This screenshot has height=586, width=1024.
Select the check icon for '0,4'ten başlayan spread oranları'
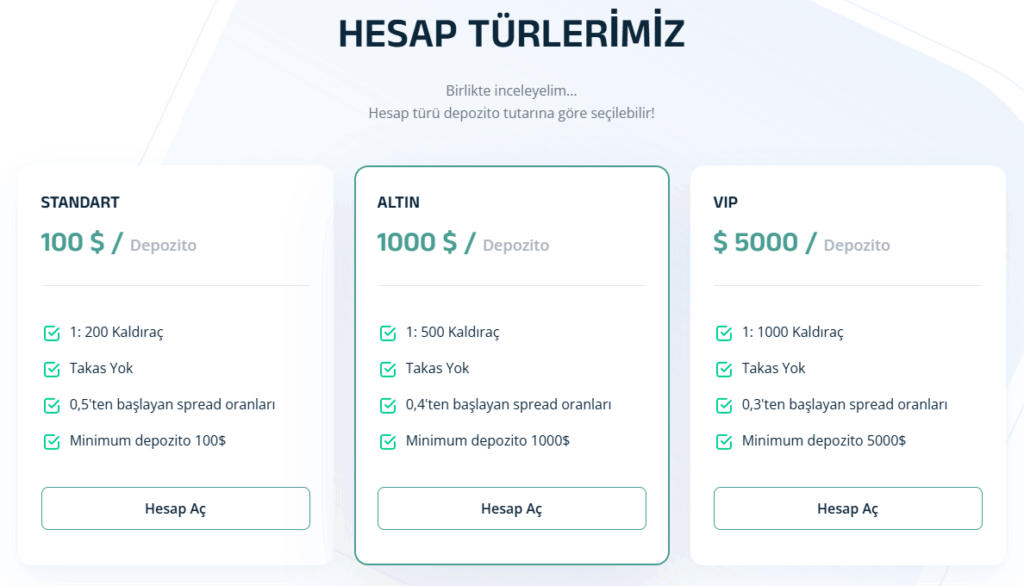click(x=386, y=404)
